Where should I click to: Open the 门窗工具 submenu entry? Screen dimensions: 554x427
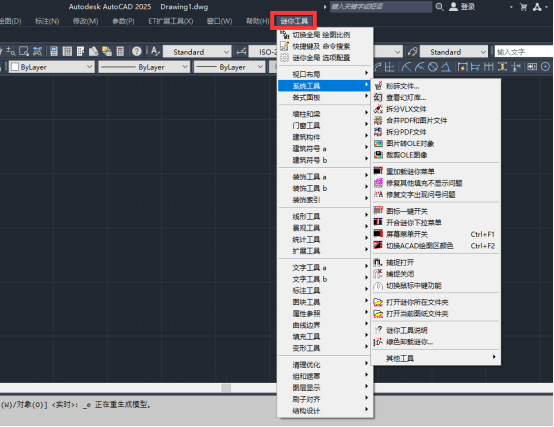pos(324,125)
